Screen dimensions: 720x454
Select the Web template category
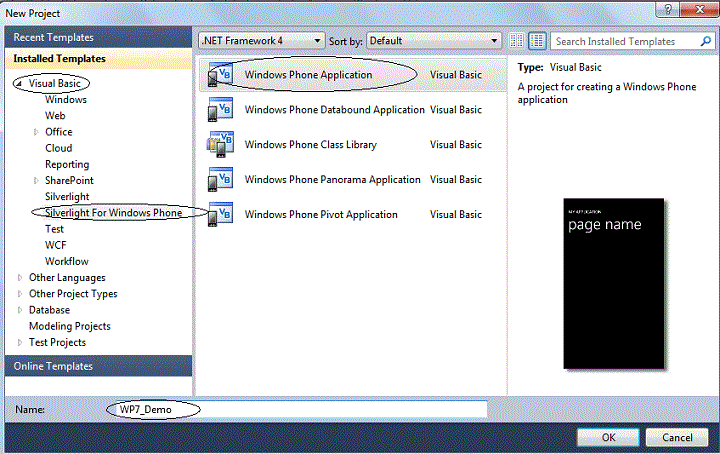pyautogui.click(x=55, y=116)
